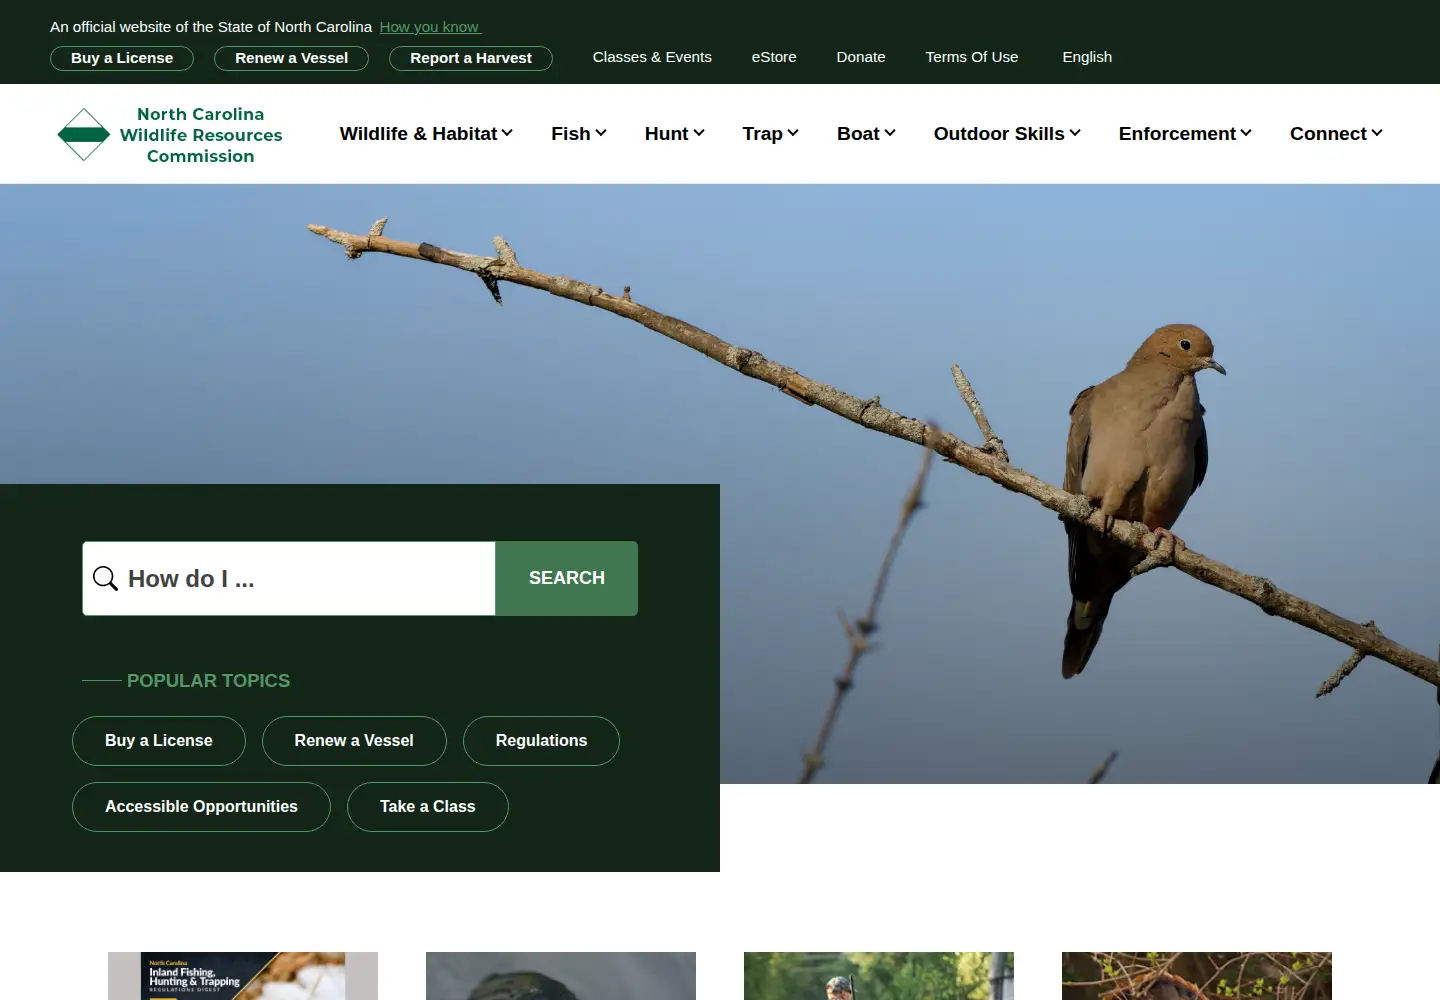Screen dimensions: 1440x1000
Task: Click the NC Wildlife diamond logo icon
Action: tap(84, 134)
